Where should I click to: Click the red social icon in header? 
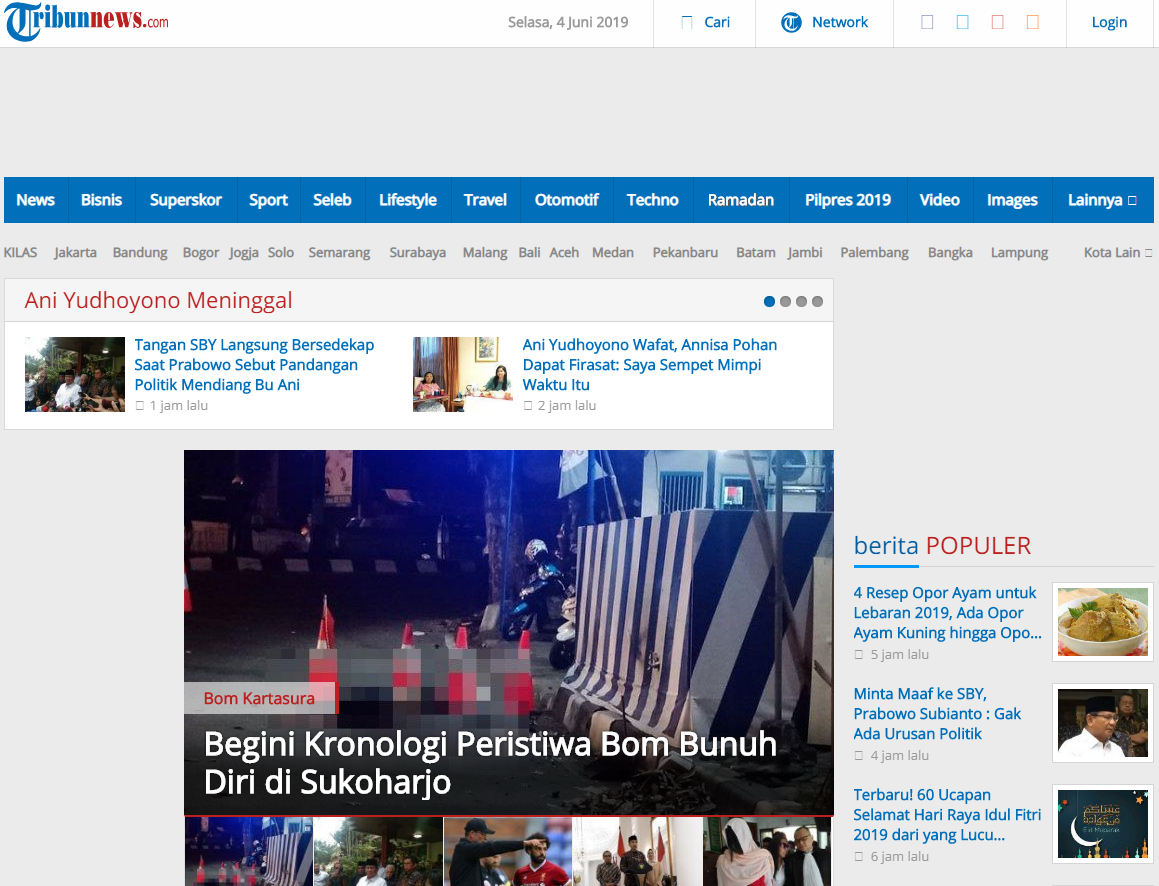tap(997, 22)
